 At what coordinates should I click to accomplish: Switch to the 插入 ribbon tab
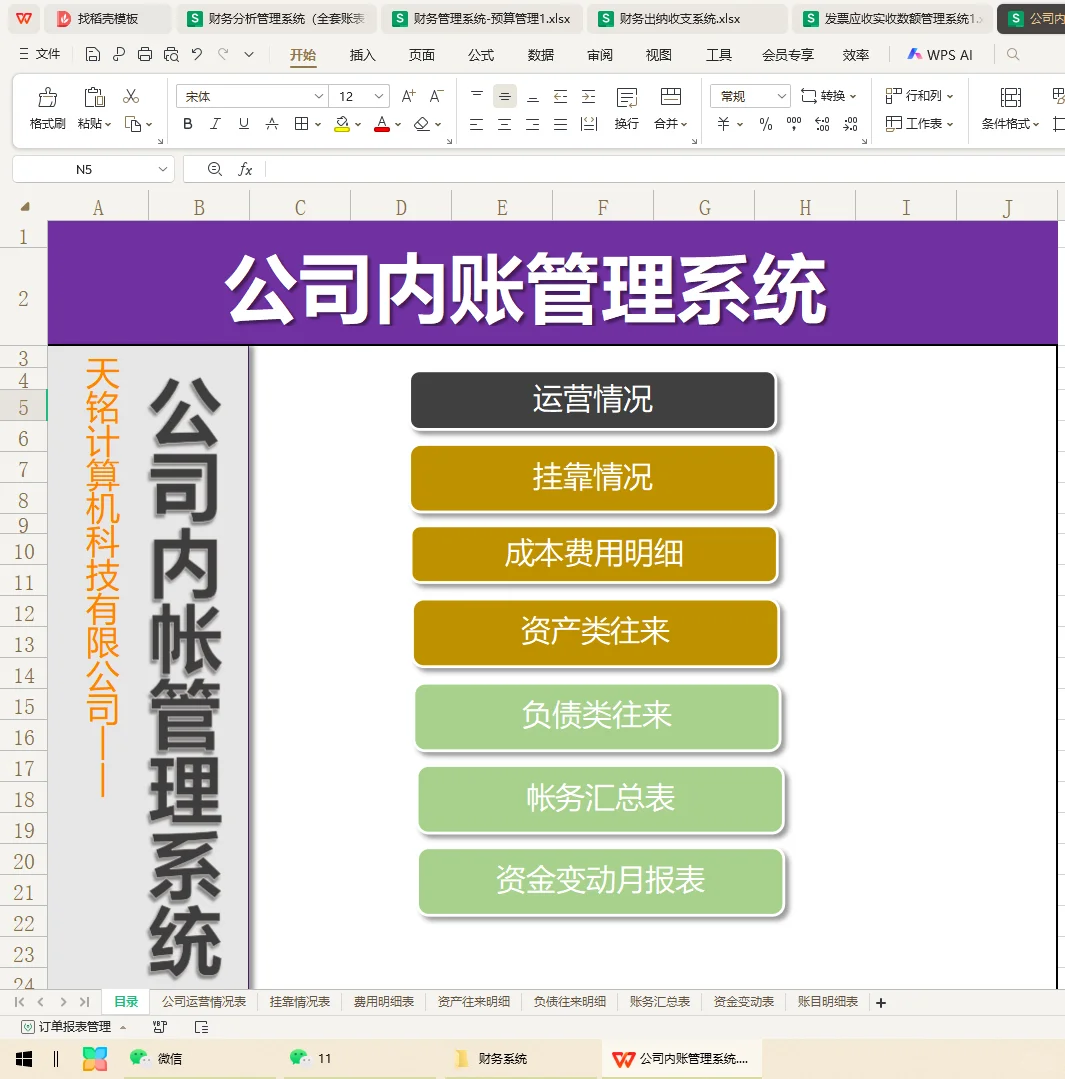coord(362,55)
